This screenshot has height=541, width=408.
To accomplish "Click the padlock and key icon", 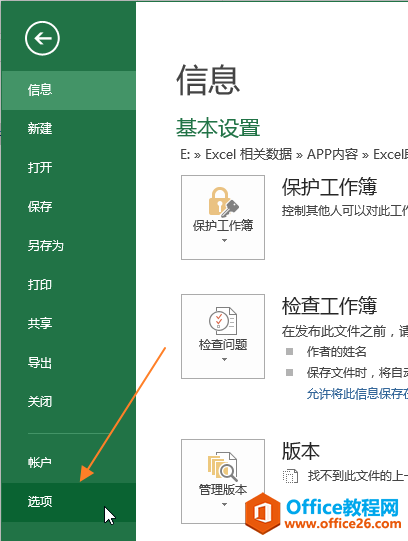I will click(x=223, y=202).
